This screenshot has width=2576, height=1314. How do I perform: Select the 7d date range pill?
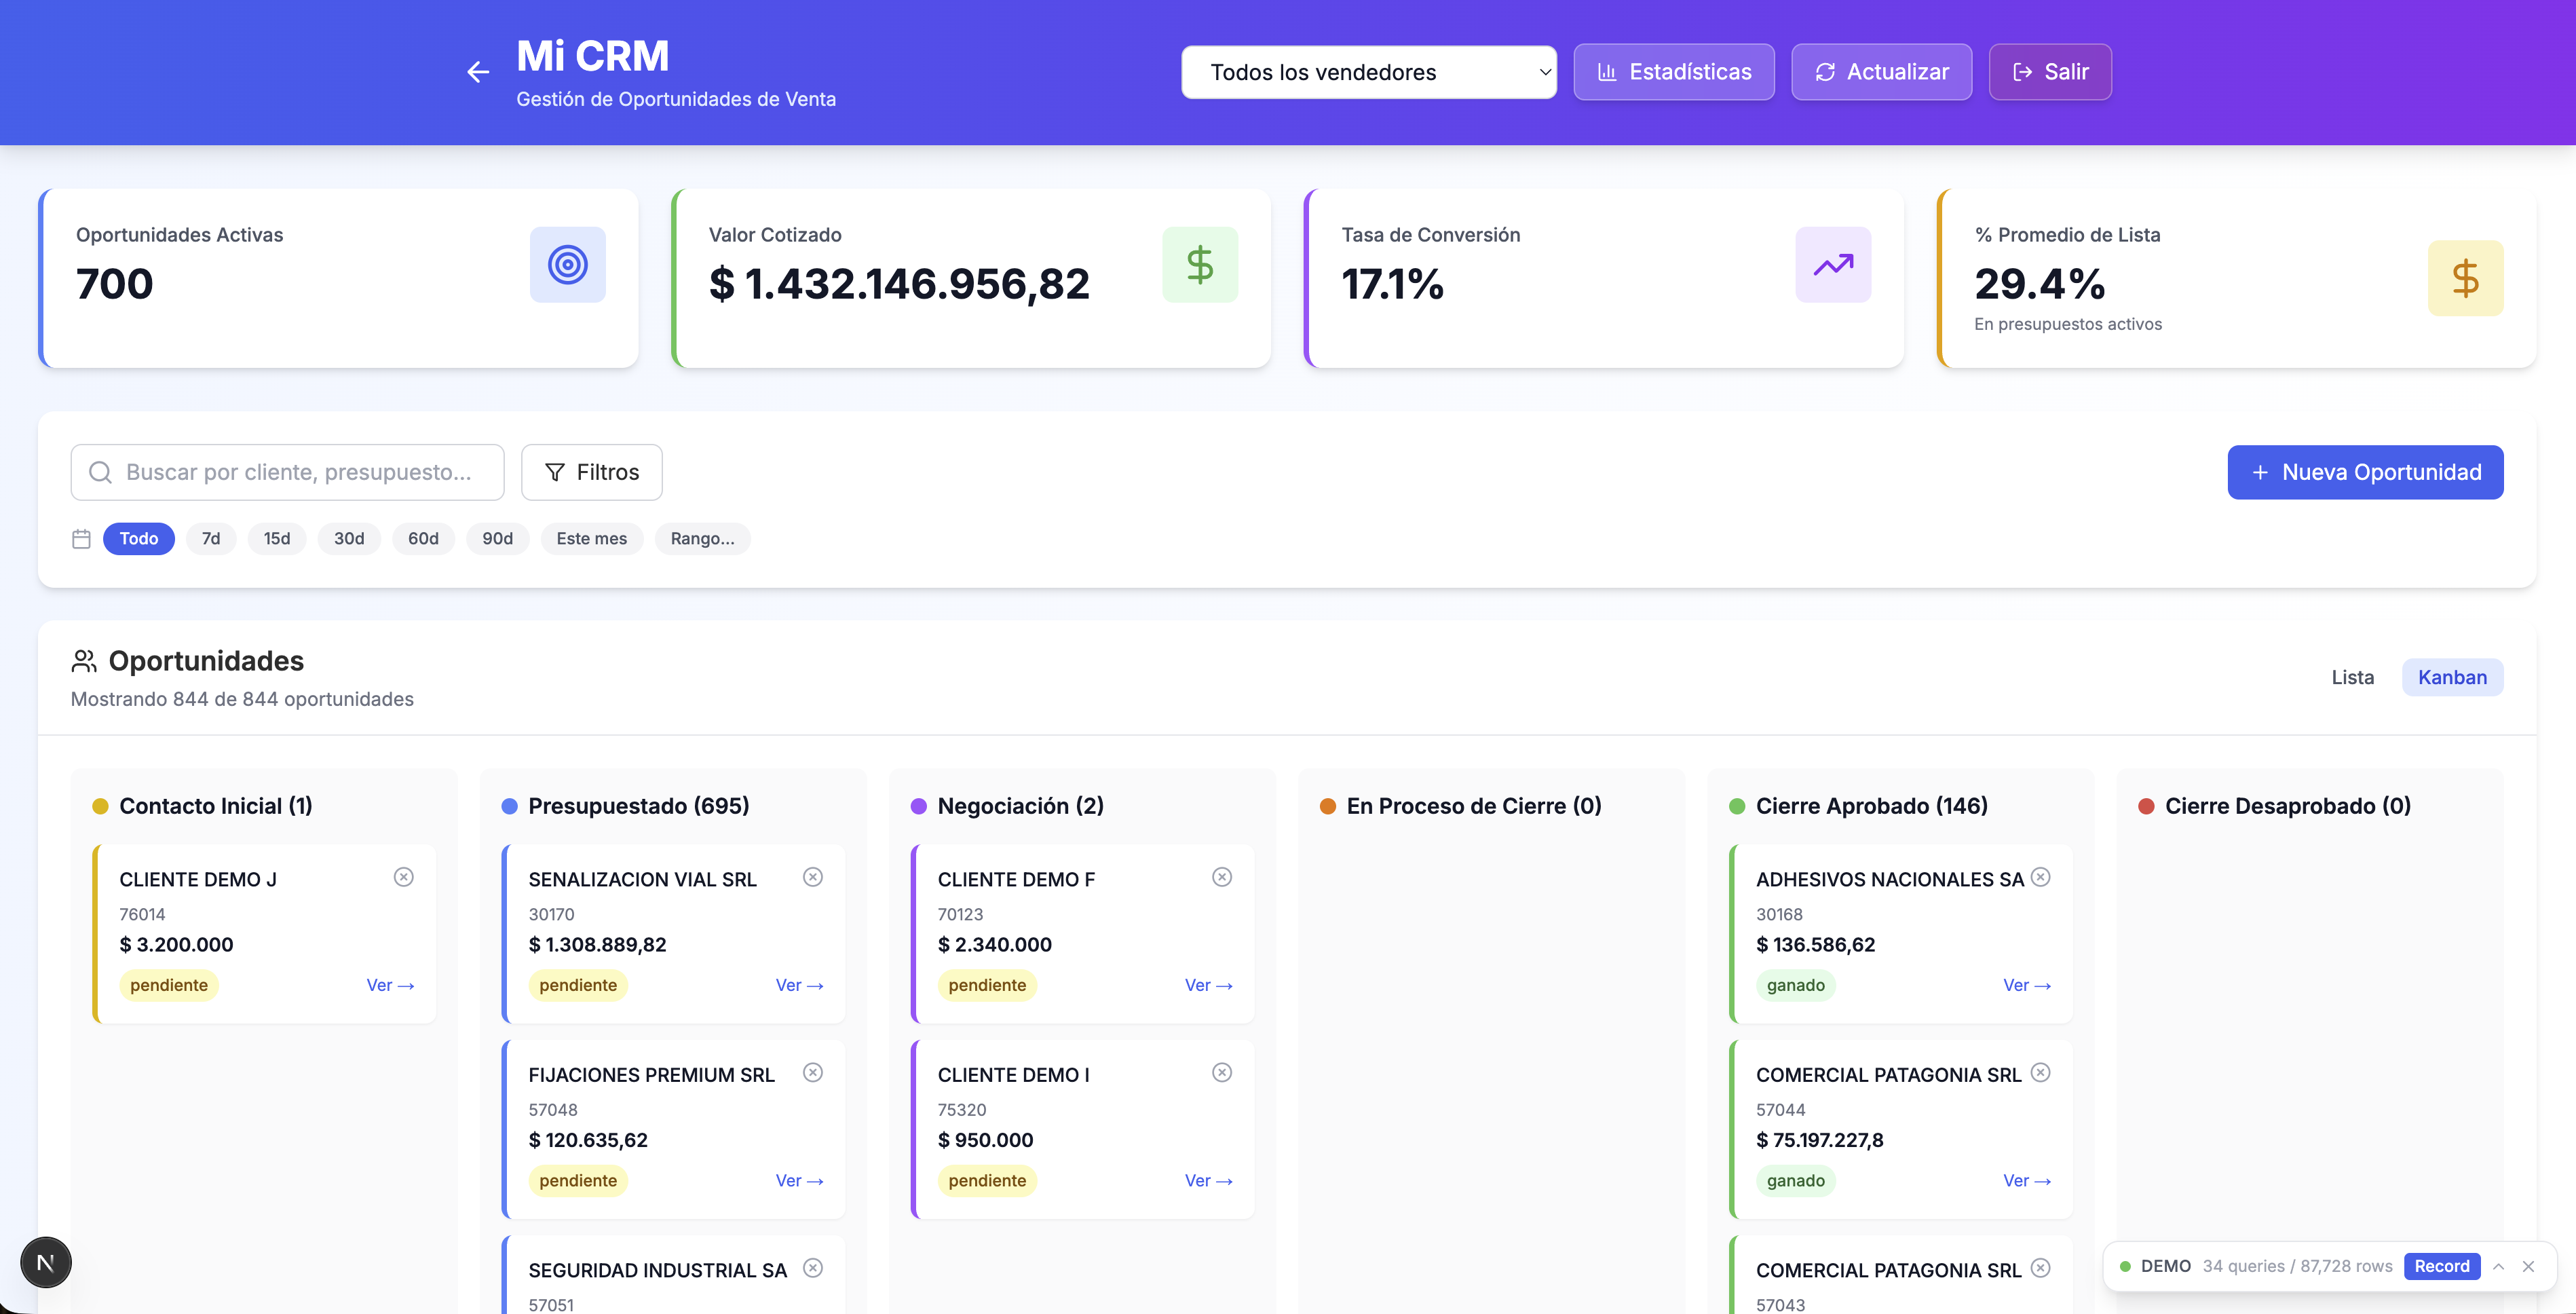tap(211, 539)
